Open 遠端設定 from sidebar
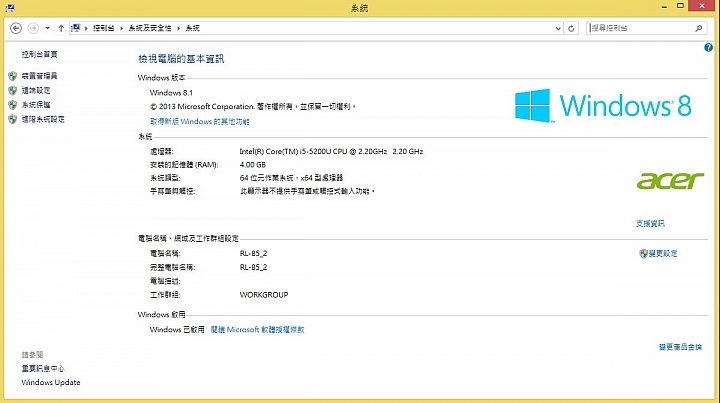 tap(36, 90)
